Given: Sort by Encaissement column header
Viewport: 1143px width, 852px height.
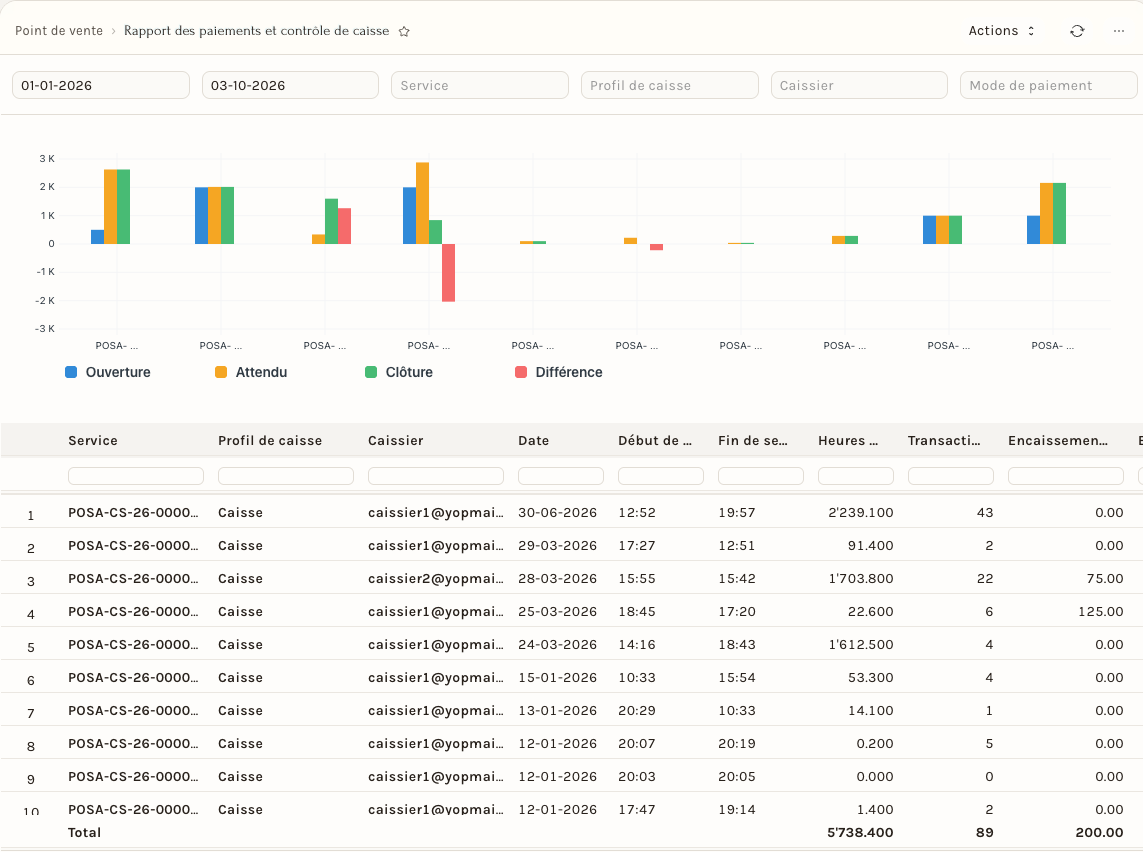Looking at the screenshot, I should [1058, 440].
